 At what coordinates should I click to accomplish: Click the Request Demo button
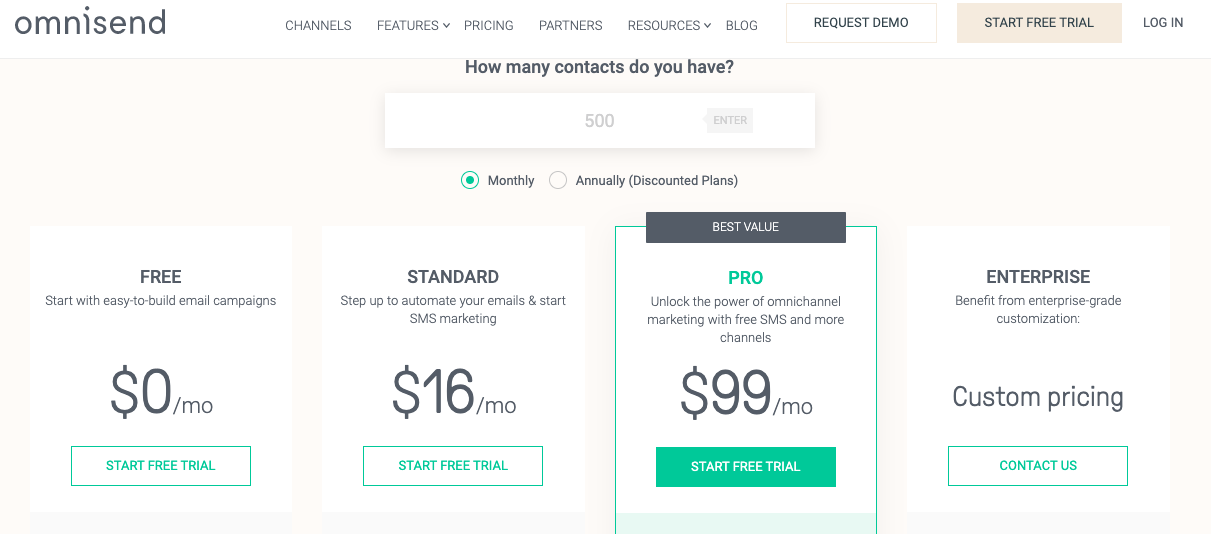point(861,23)
